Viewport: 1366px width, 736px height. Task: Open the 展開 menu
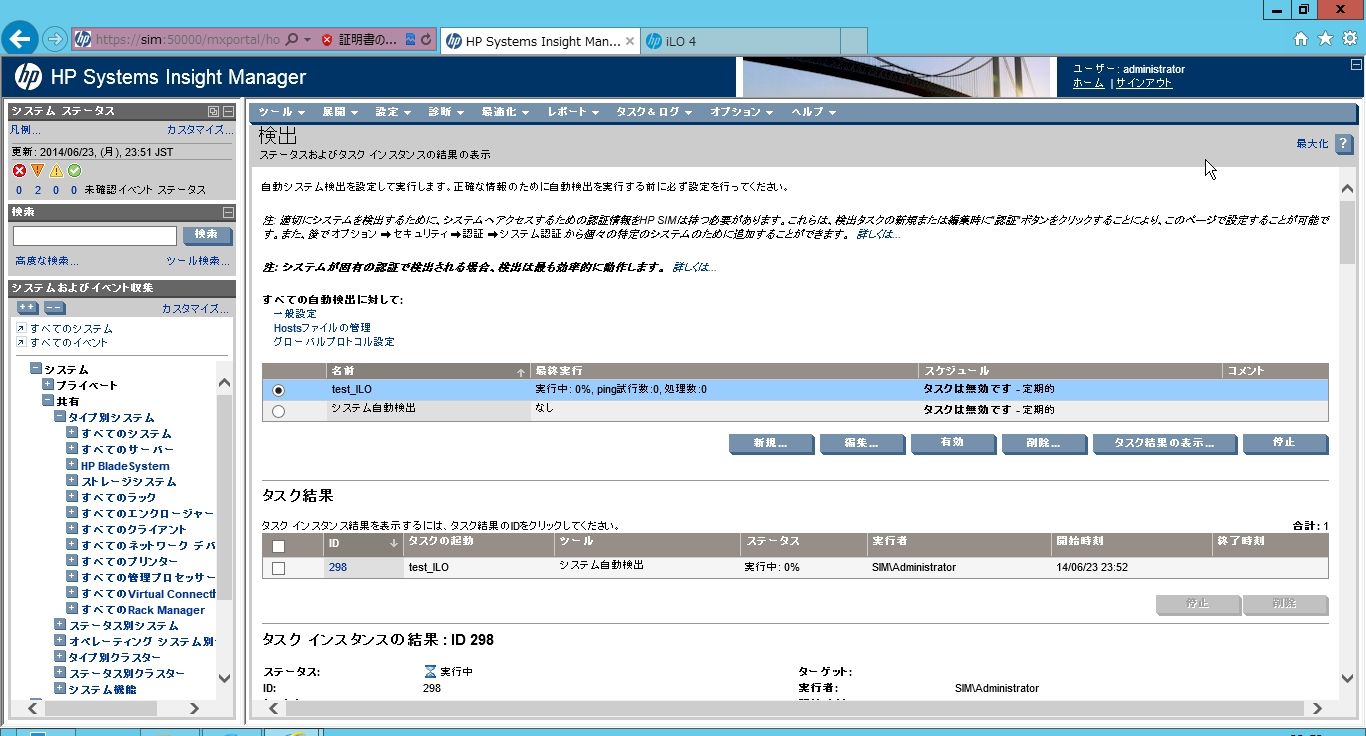pyautogui.click(x=338, y=112)
